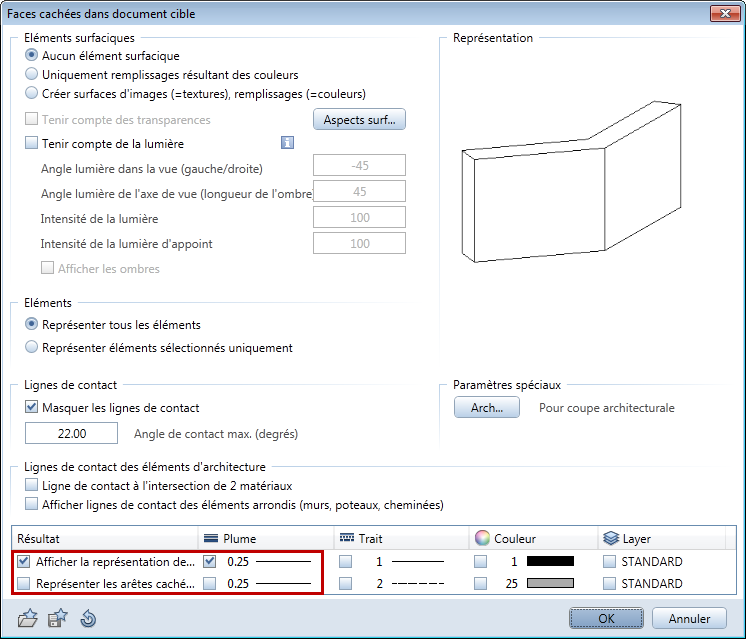Check Layer checkbox in arêtes cachées row
Image resolution: width=746 pixels, height=639 pixels.
point(609,583)
